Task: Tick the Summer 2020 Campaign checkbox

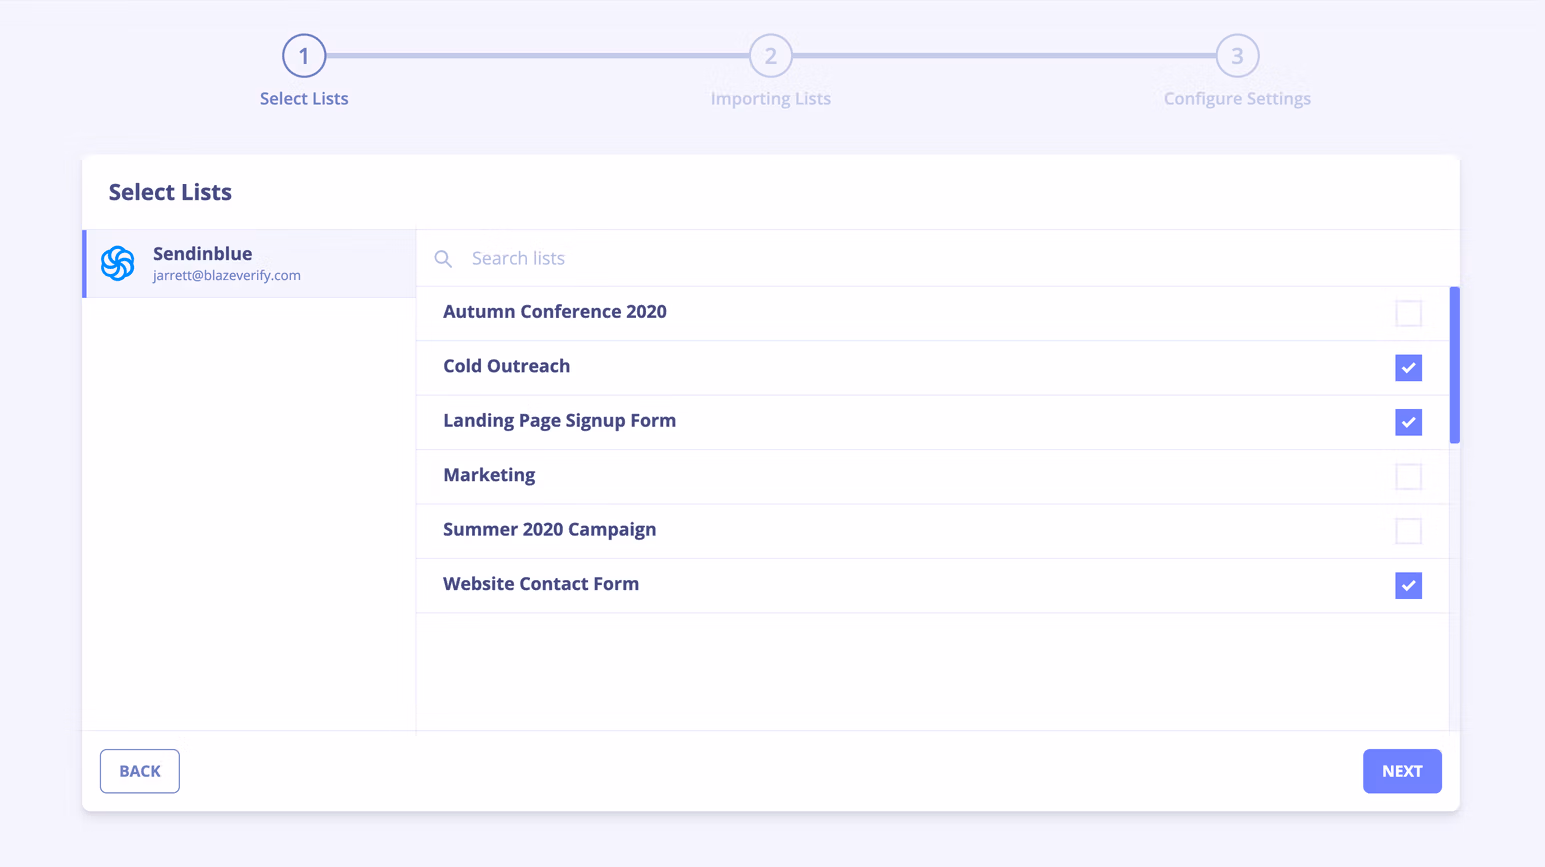Action: [x=1408, y=531]
